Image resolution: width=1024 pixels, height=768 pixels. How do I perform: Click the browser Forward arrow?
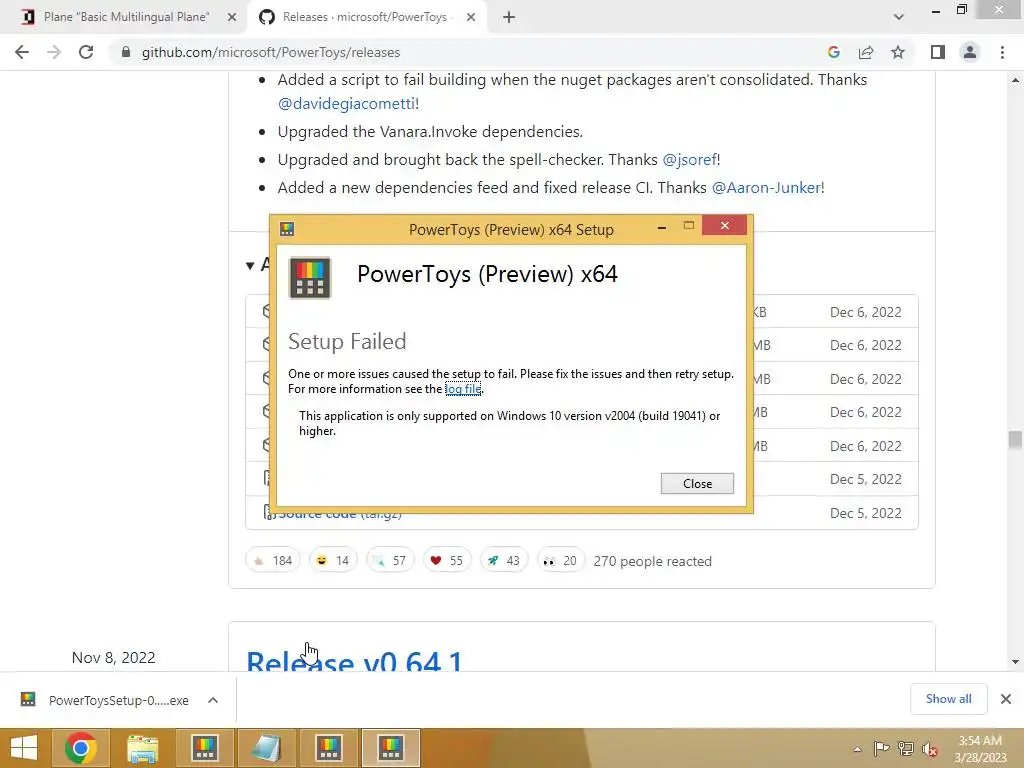[x=54, y=52]
